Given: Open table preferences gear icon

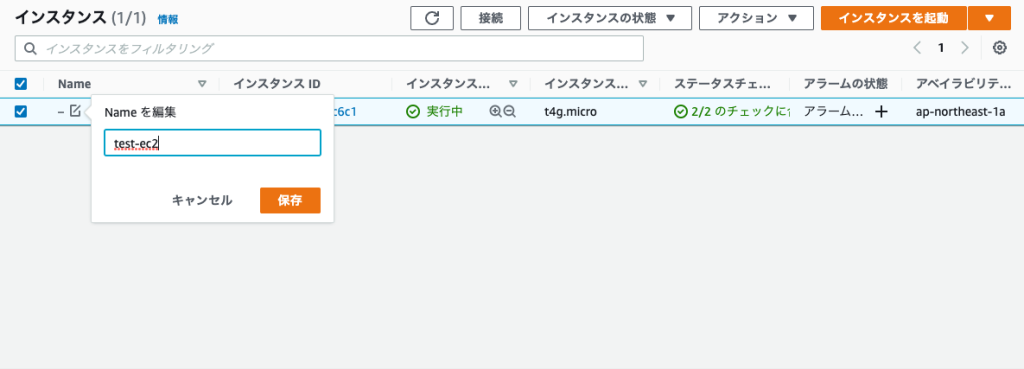Looking at the screenshot, I should tap(999, 48).
